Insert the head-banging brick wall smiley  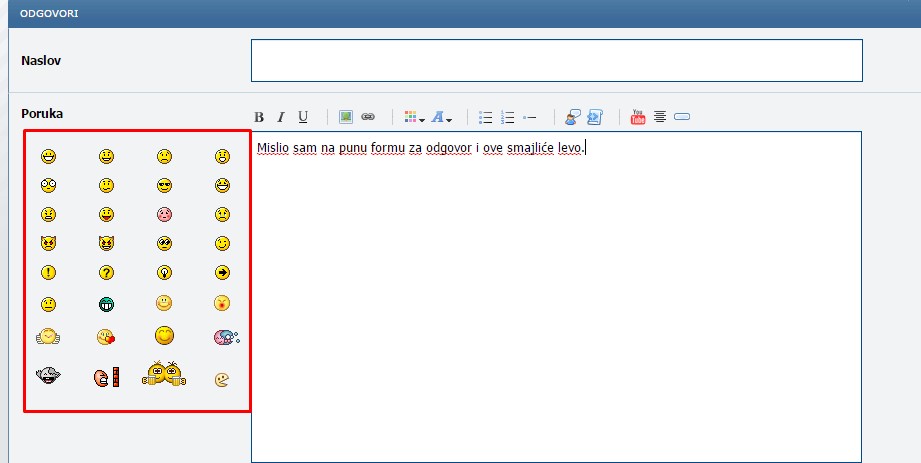106,377
